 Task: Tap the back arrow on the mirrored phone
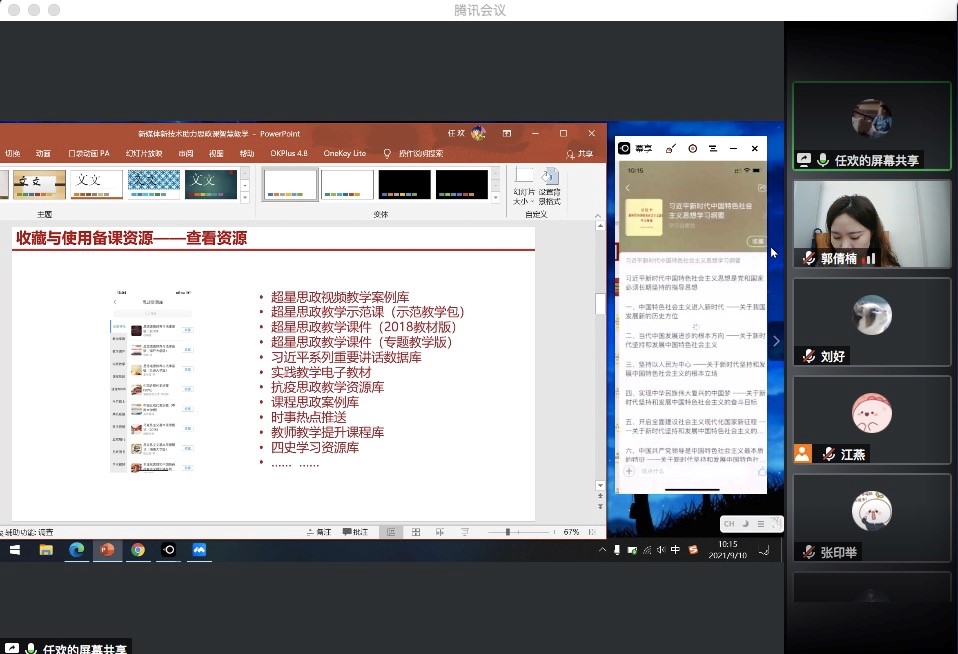(628, 188)
